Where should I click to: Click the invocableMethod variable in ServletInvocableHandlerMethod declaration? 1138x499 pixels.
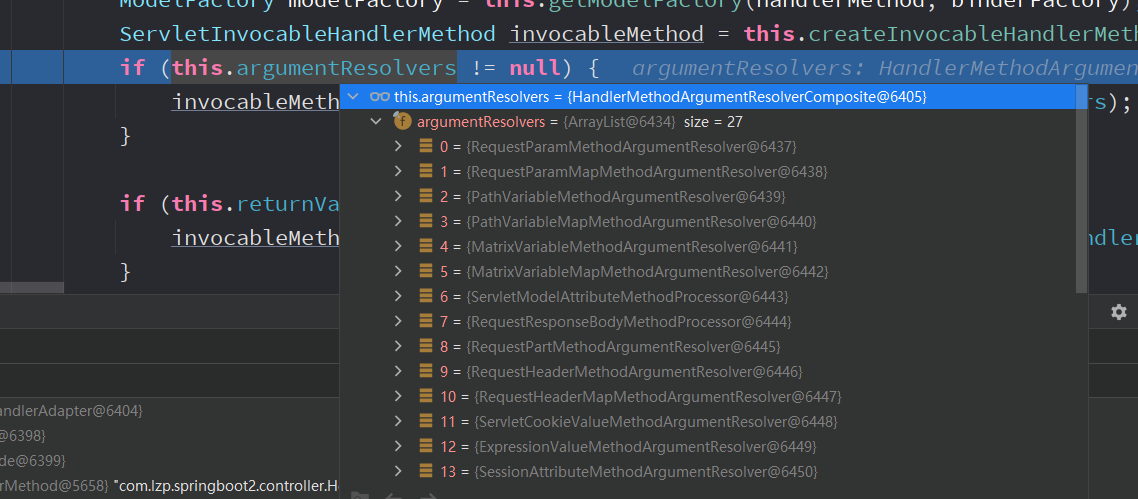point(606,34)
